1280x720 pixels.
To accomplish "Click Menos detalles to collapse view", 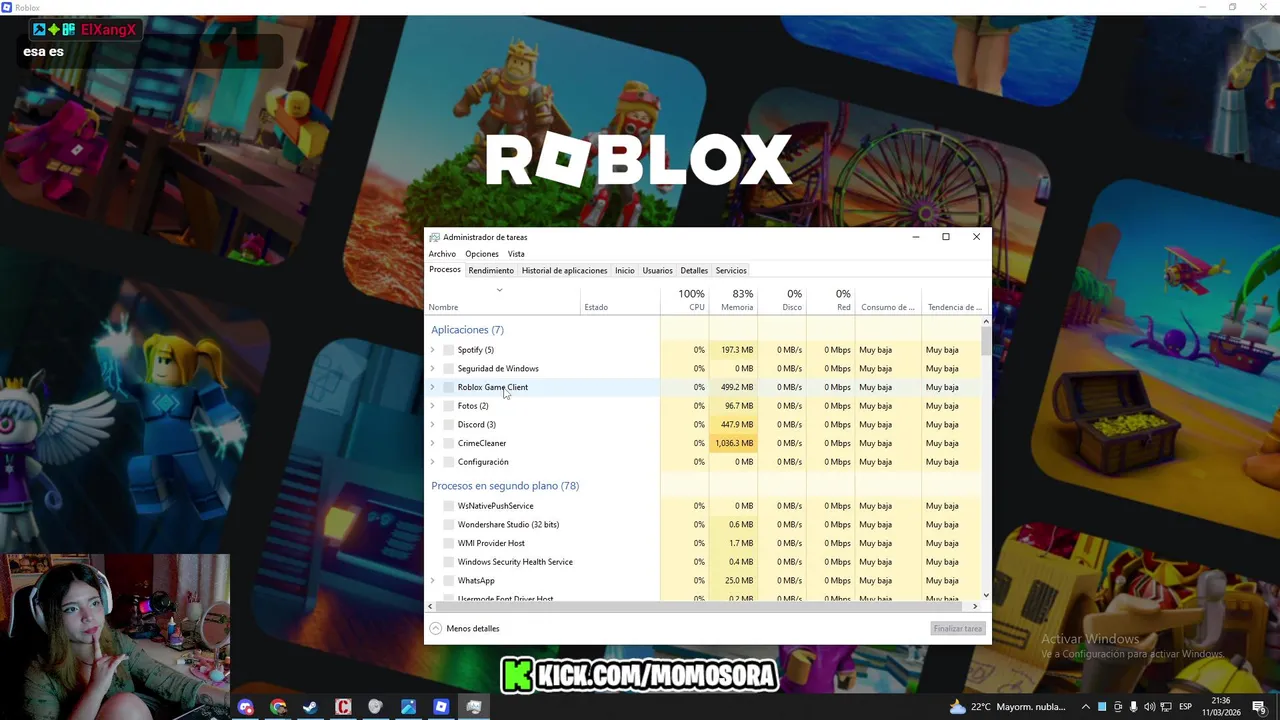I will [x=465, y=629].
